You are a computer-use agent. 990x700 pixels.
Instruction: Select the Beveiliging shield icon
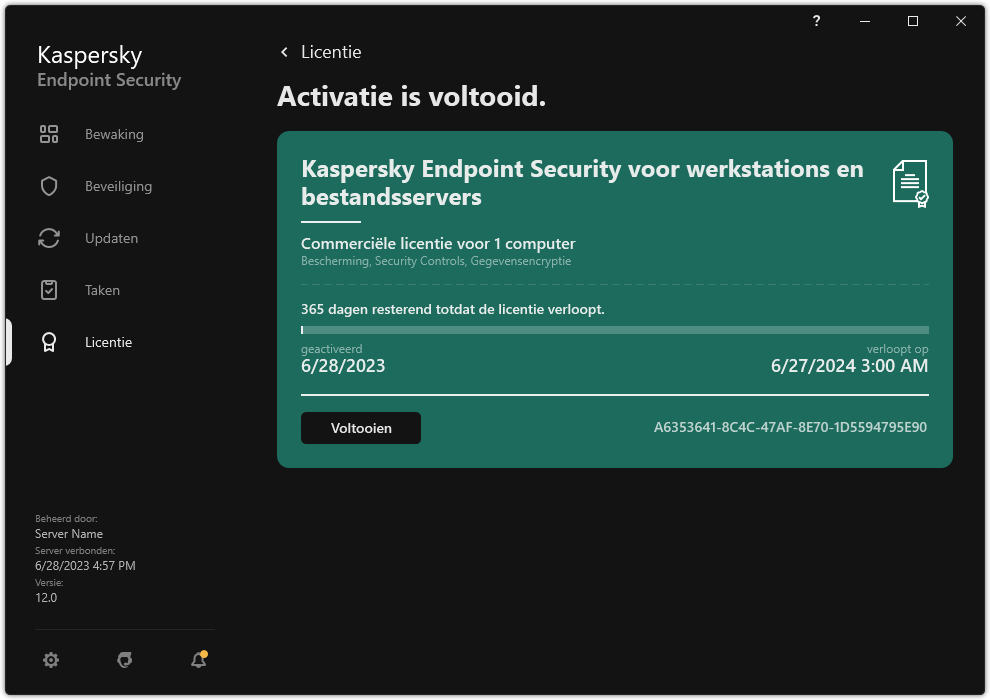tap(49, 185)
